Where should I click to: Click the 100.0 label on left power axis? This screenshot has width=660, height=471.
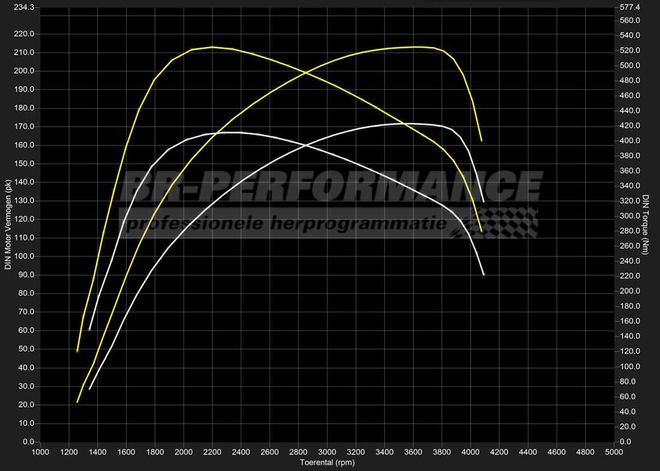tap(22, 256)
